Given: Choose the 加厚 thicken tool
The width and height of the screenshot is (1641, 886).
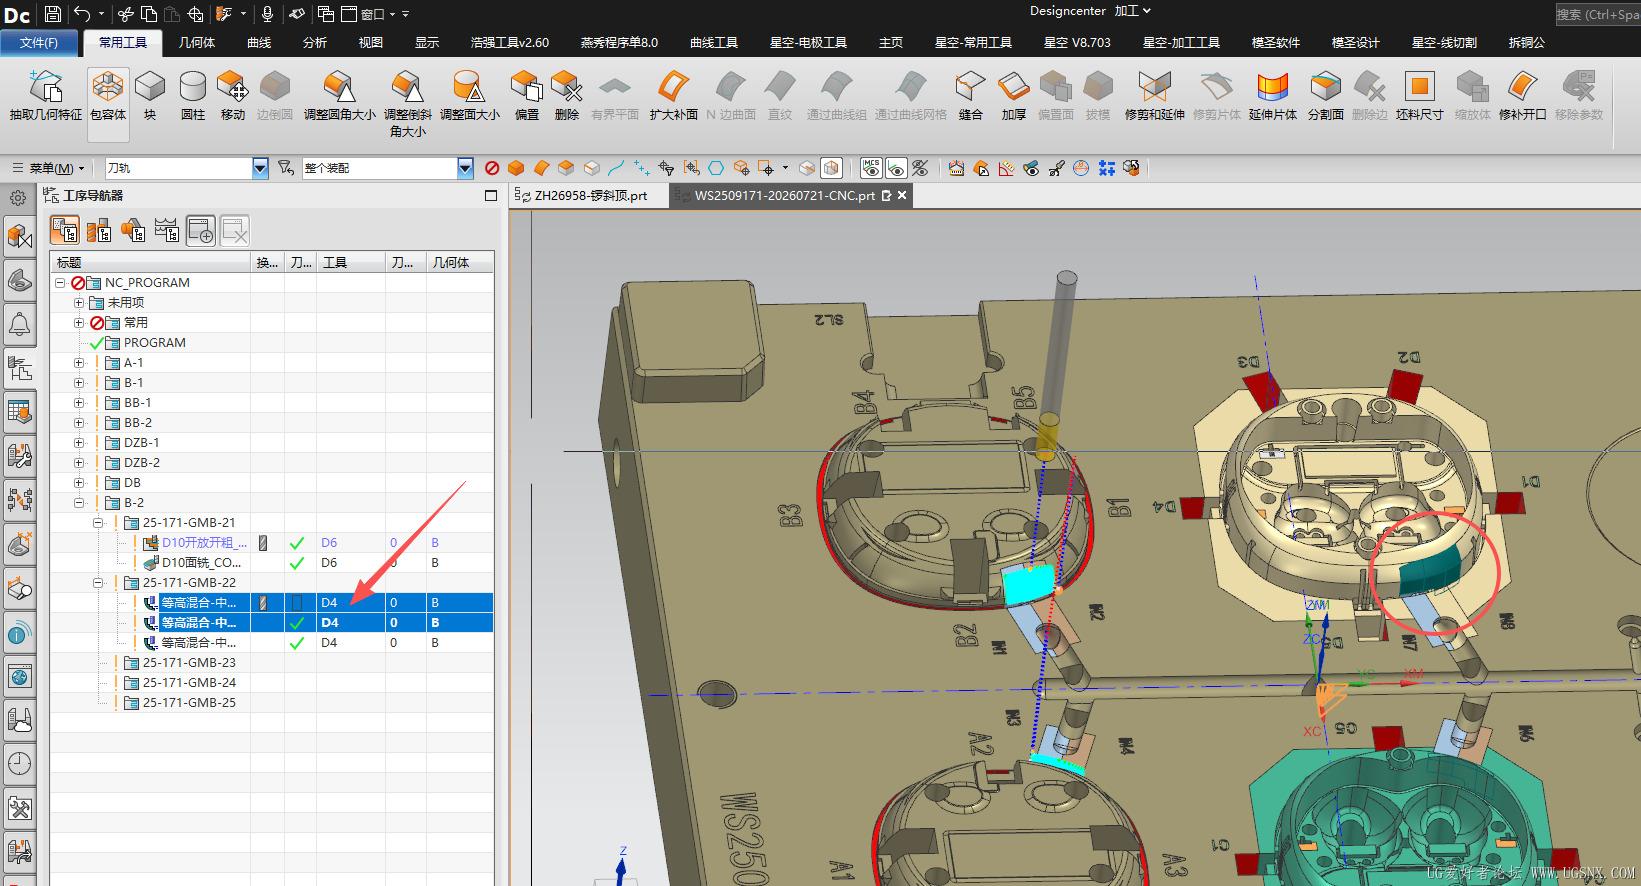Looking at the screenshot, I should click(x=1014, y=96).
